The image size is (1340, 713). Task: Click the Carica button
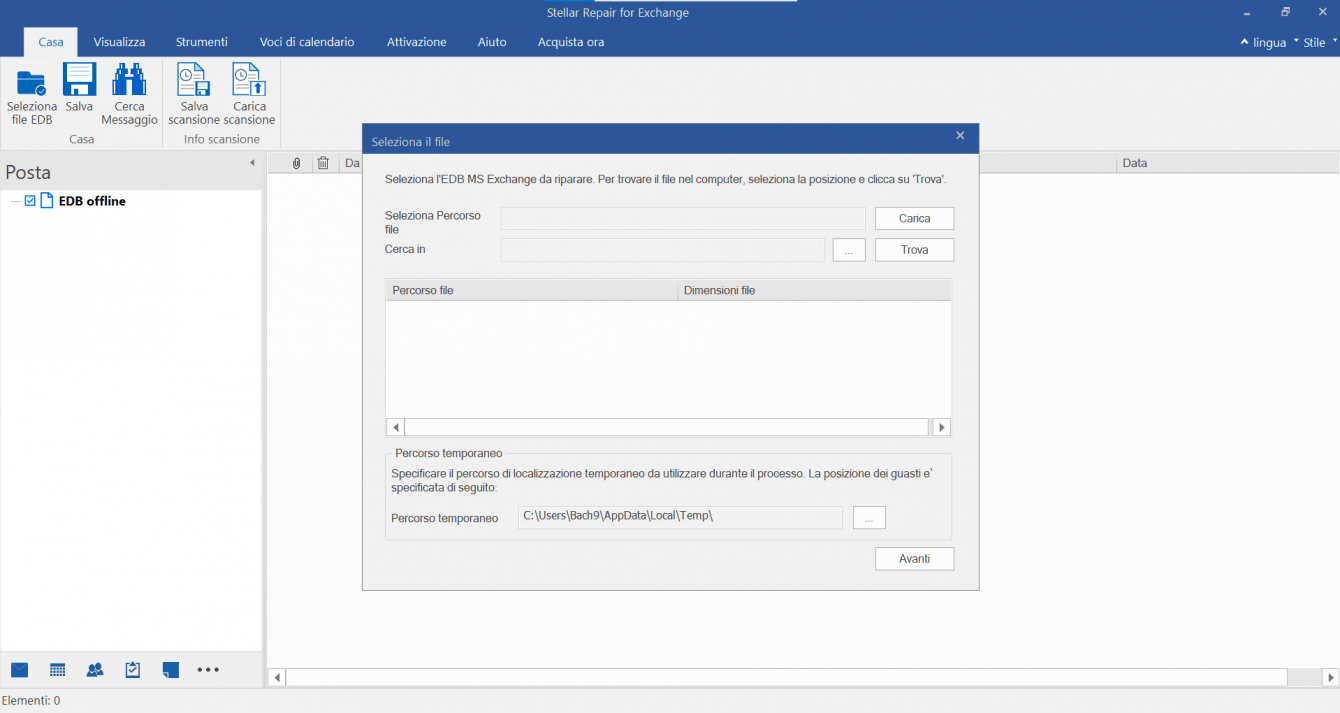click(914, 218)
